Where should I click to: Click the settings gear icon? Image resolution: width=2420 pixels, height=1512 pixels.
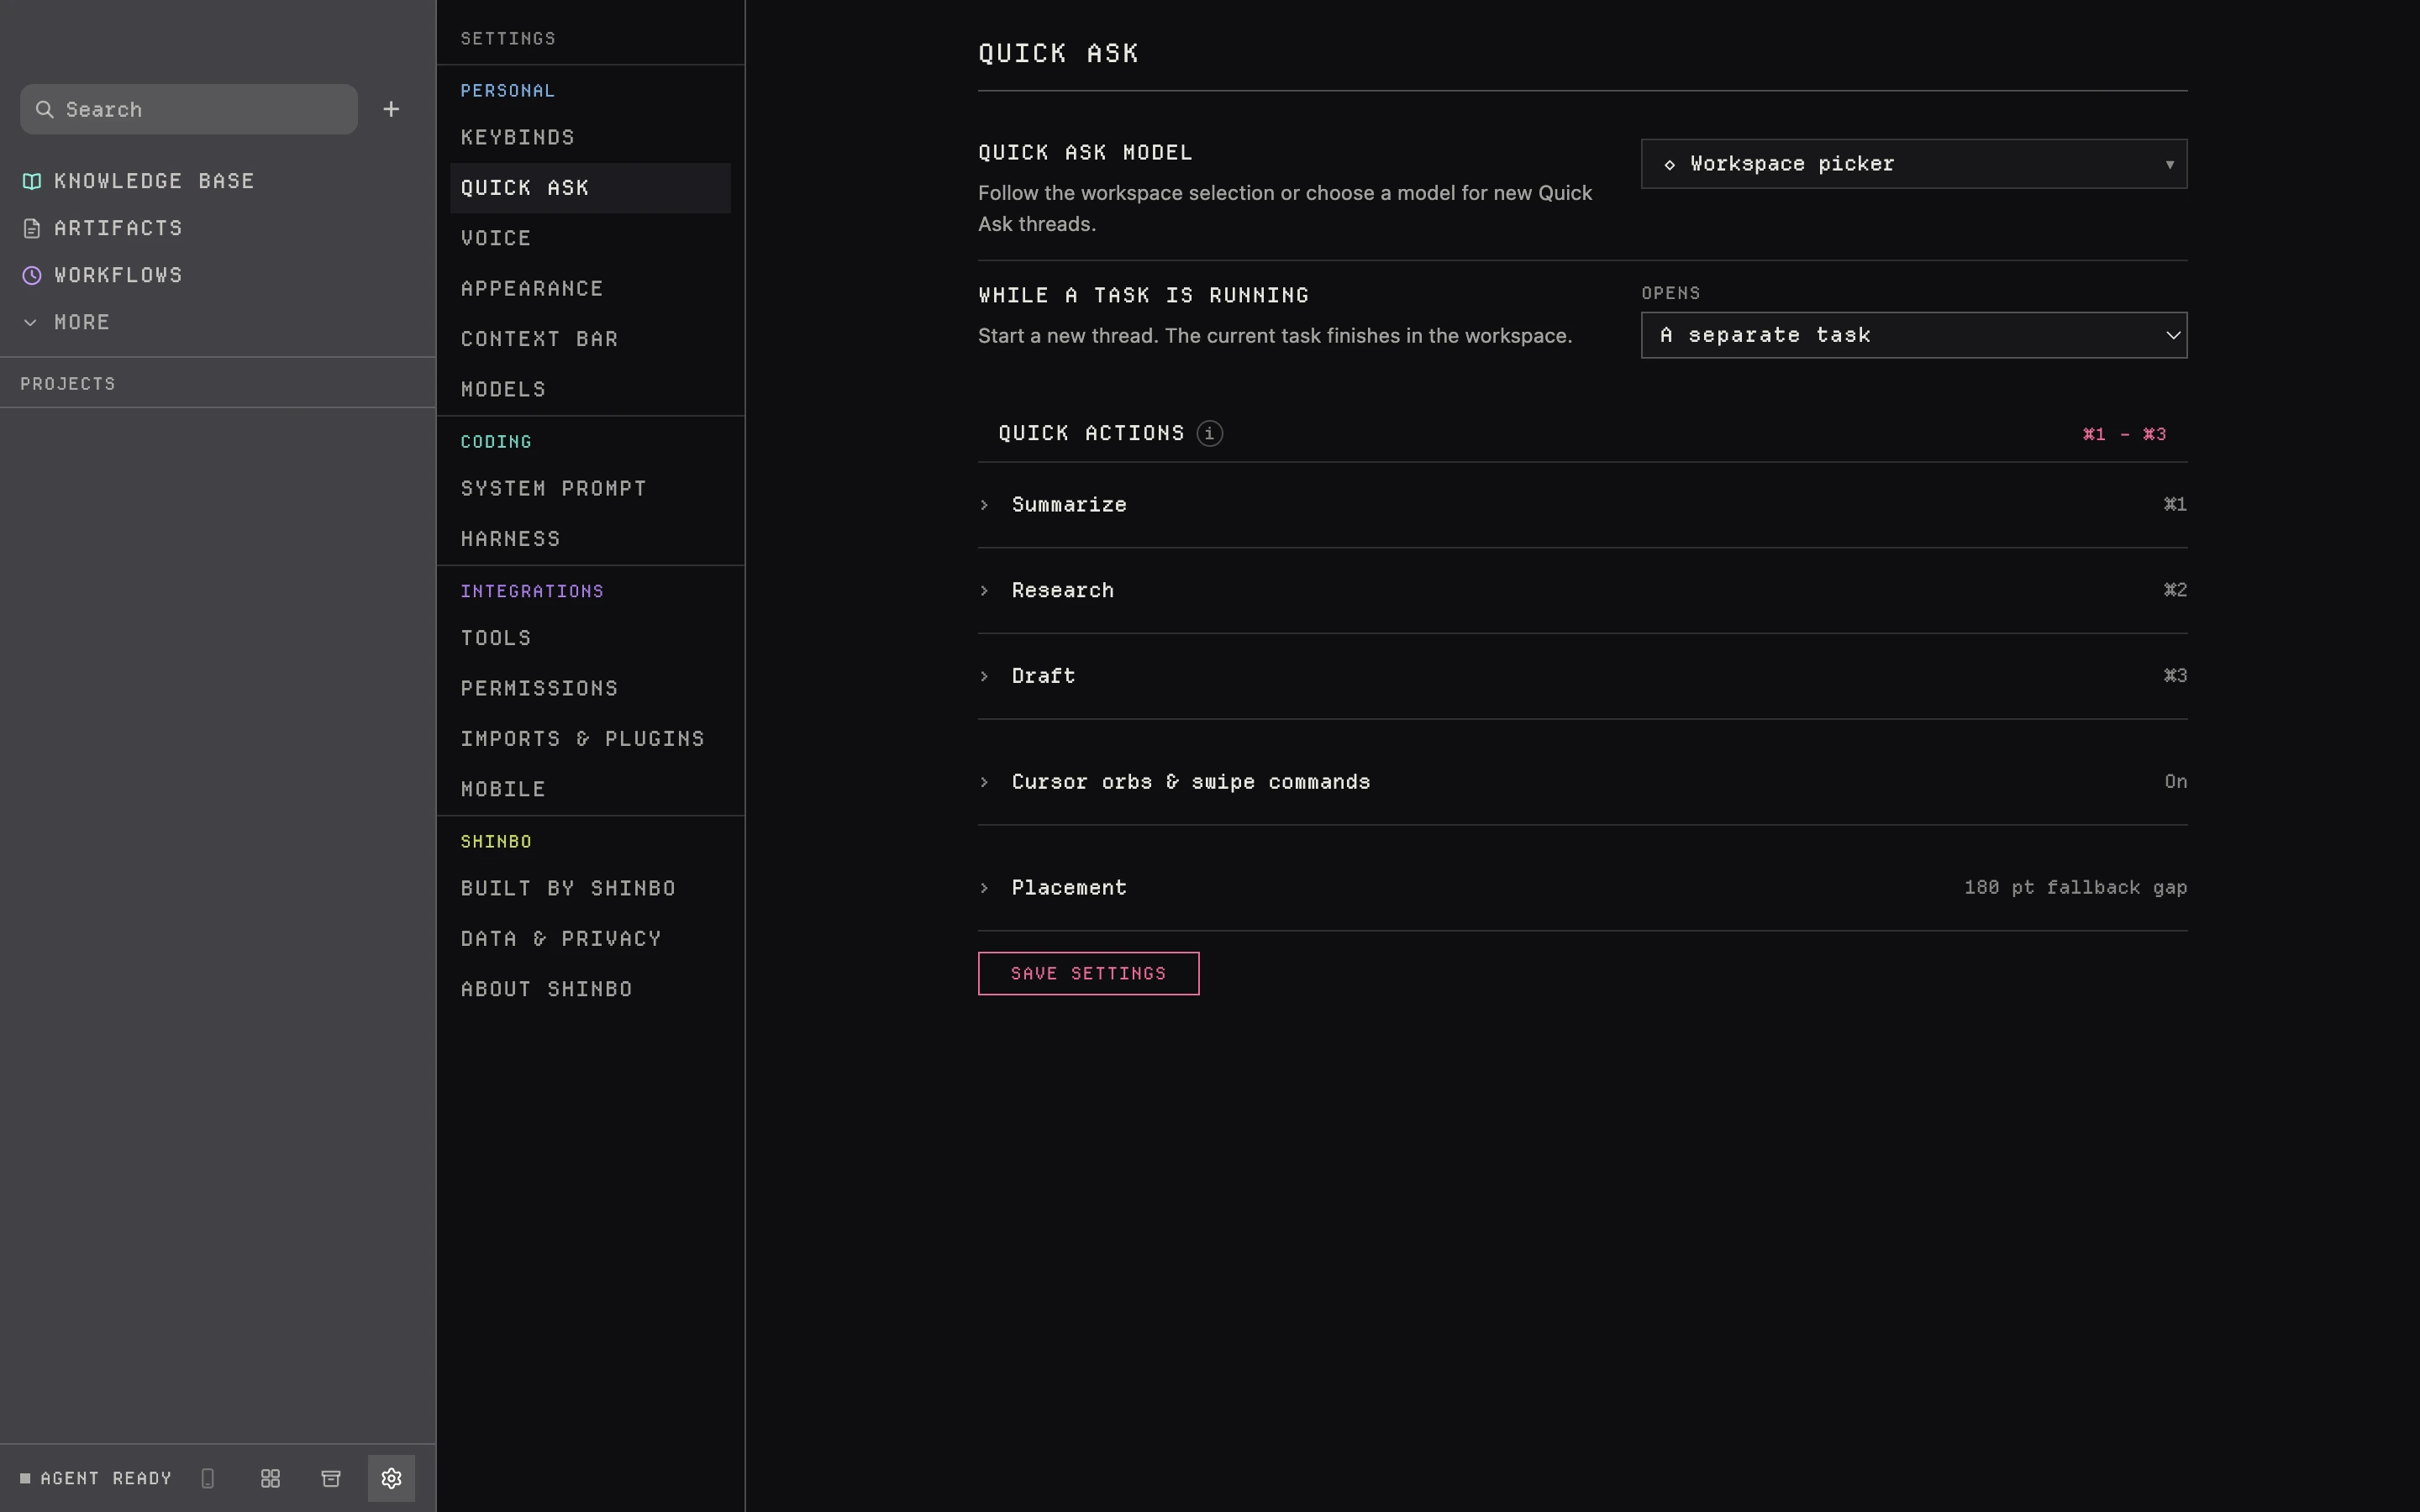point(391,1478)
